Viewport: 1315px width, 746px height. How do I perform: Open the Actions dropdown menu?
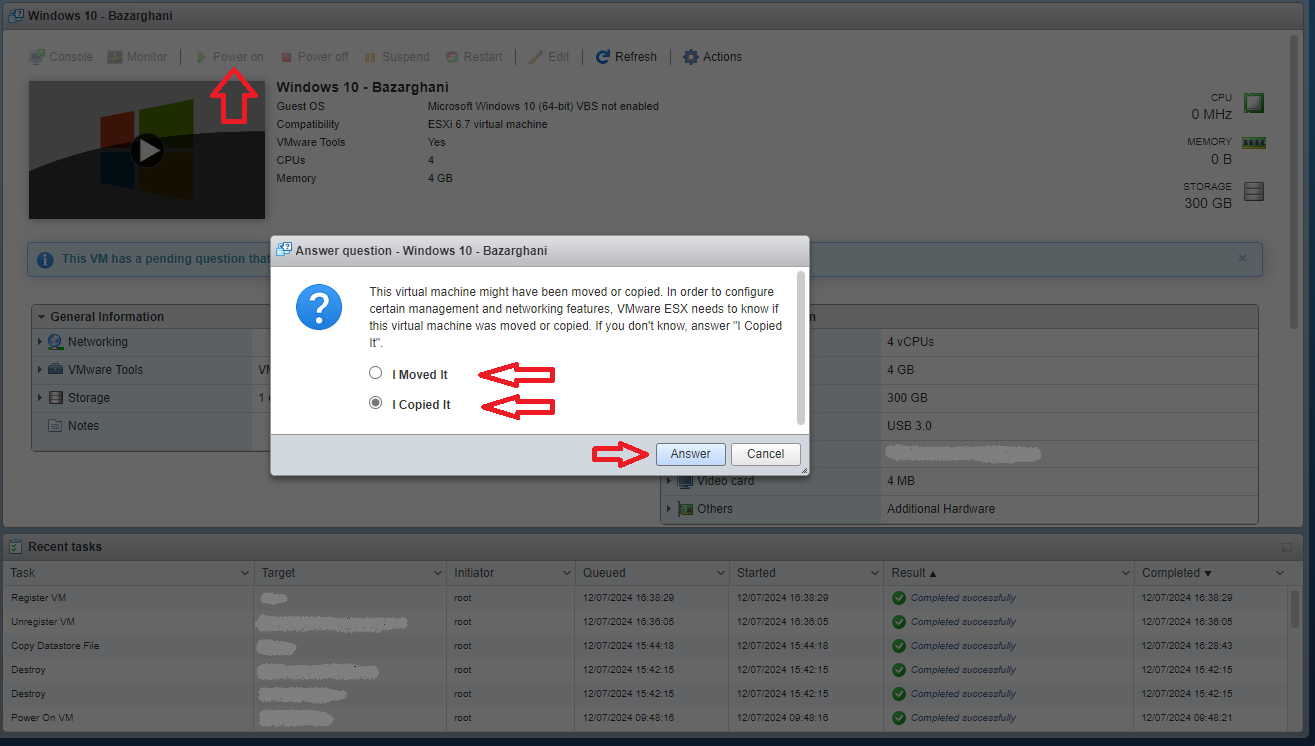tap(712, 57)
